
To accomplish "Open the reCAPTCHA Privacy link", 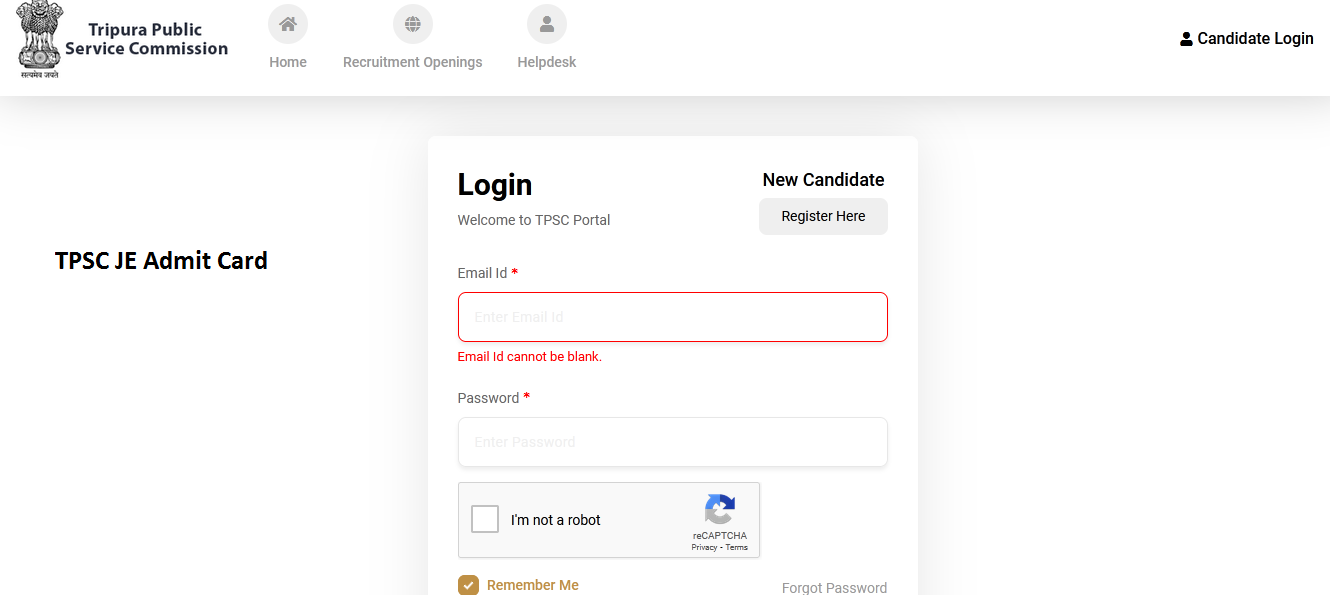I will point(705,547).
